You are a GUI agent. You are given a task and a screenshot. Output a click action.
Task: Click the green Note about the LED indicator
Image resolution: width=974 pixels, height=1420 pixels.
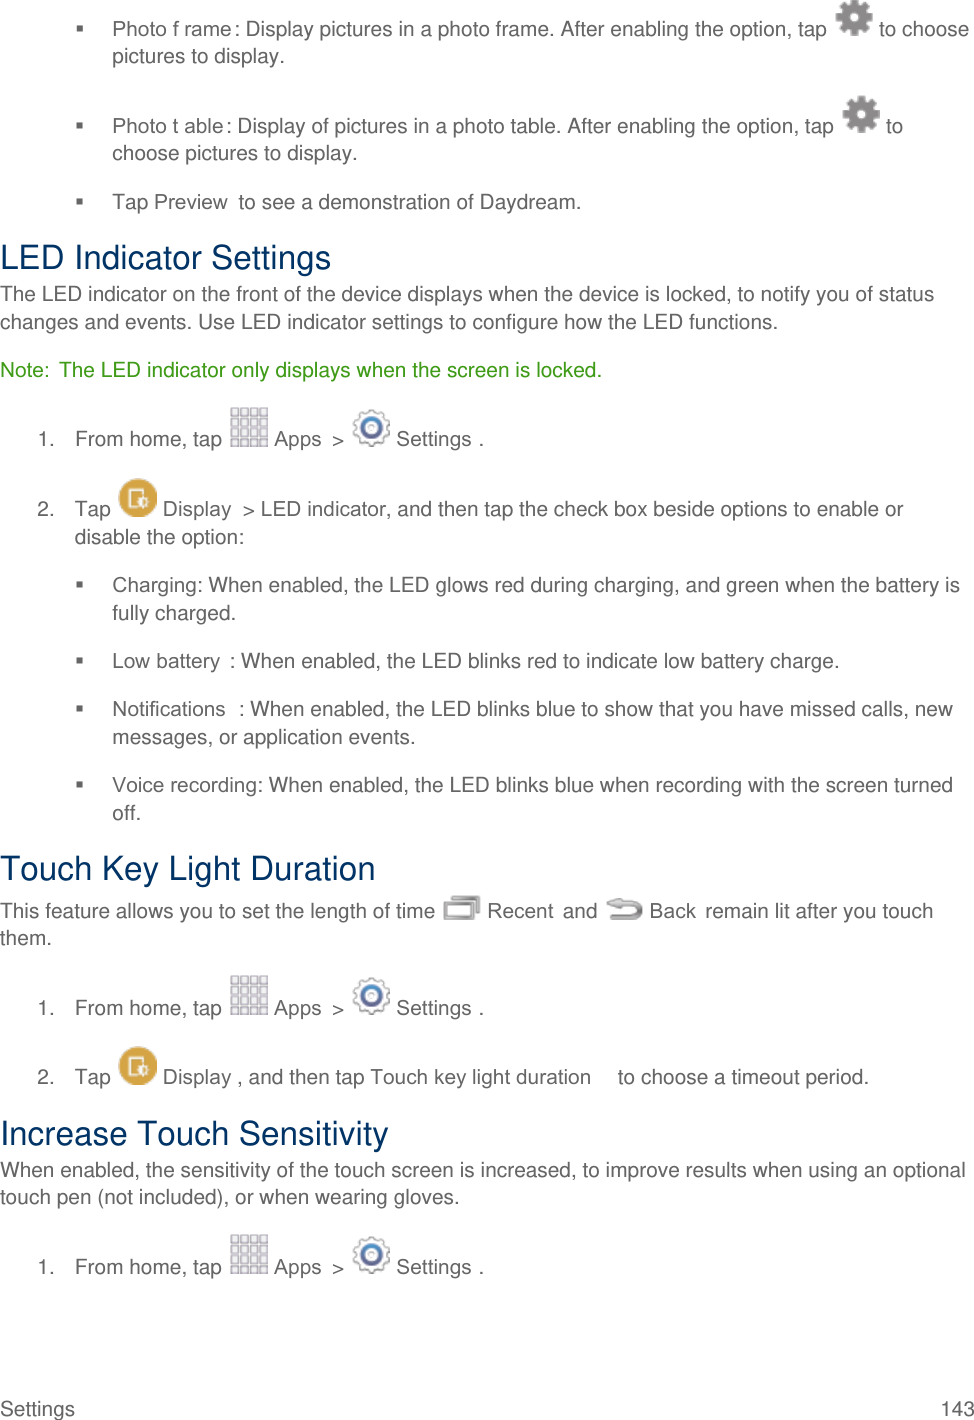pyautogui.click(x=301, y=370)
